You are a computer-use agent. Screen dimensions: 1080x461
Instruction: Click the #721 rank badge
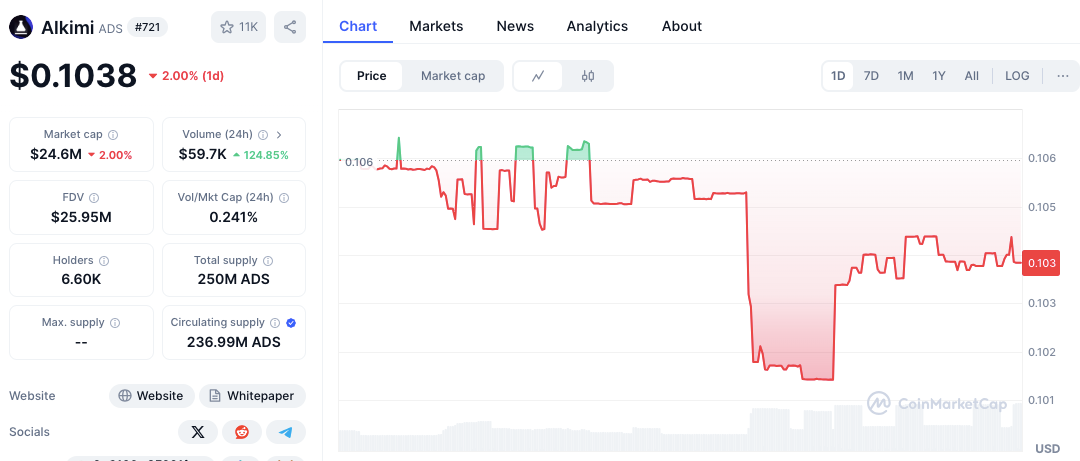pos(148,28)
